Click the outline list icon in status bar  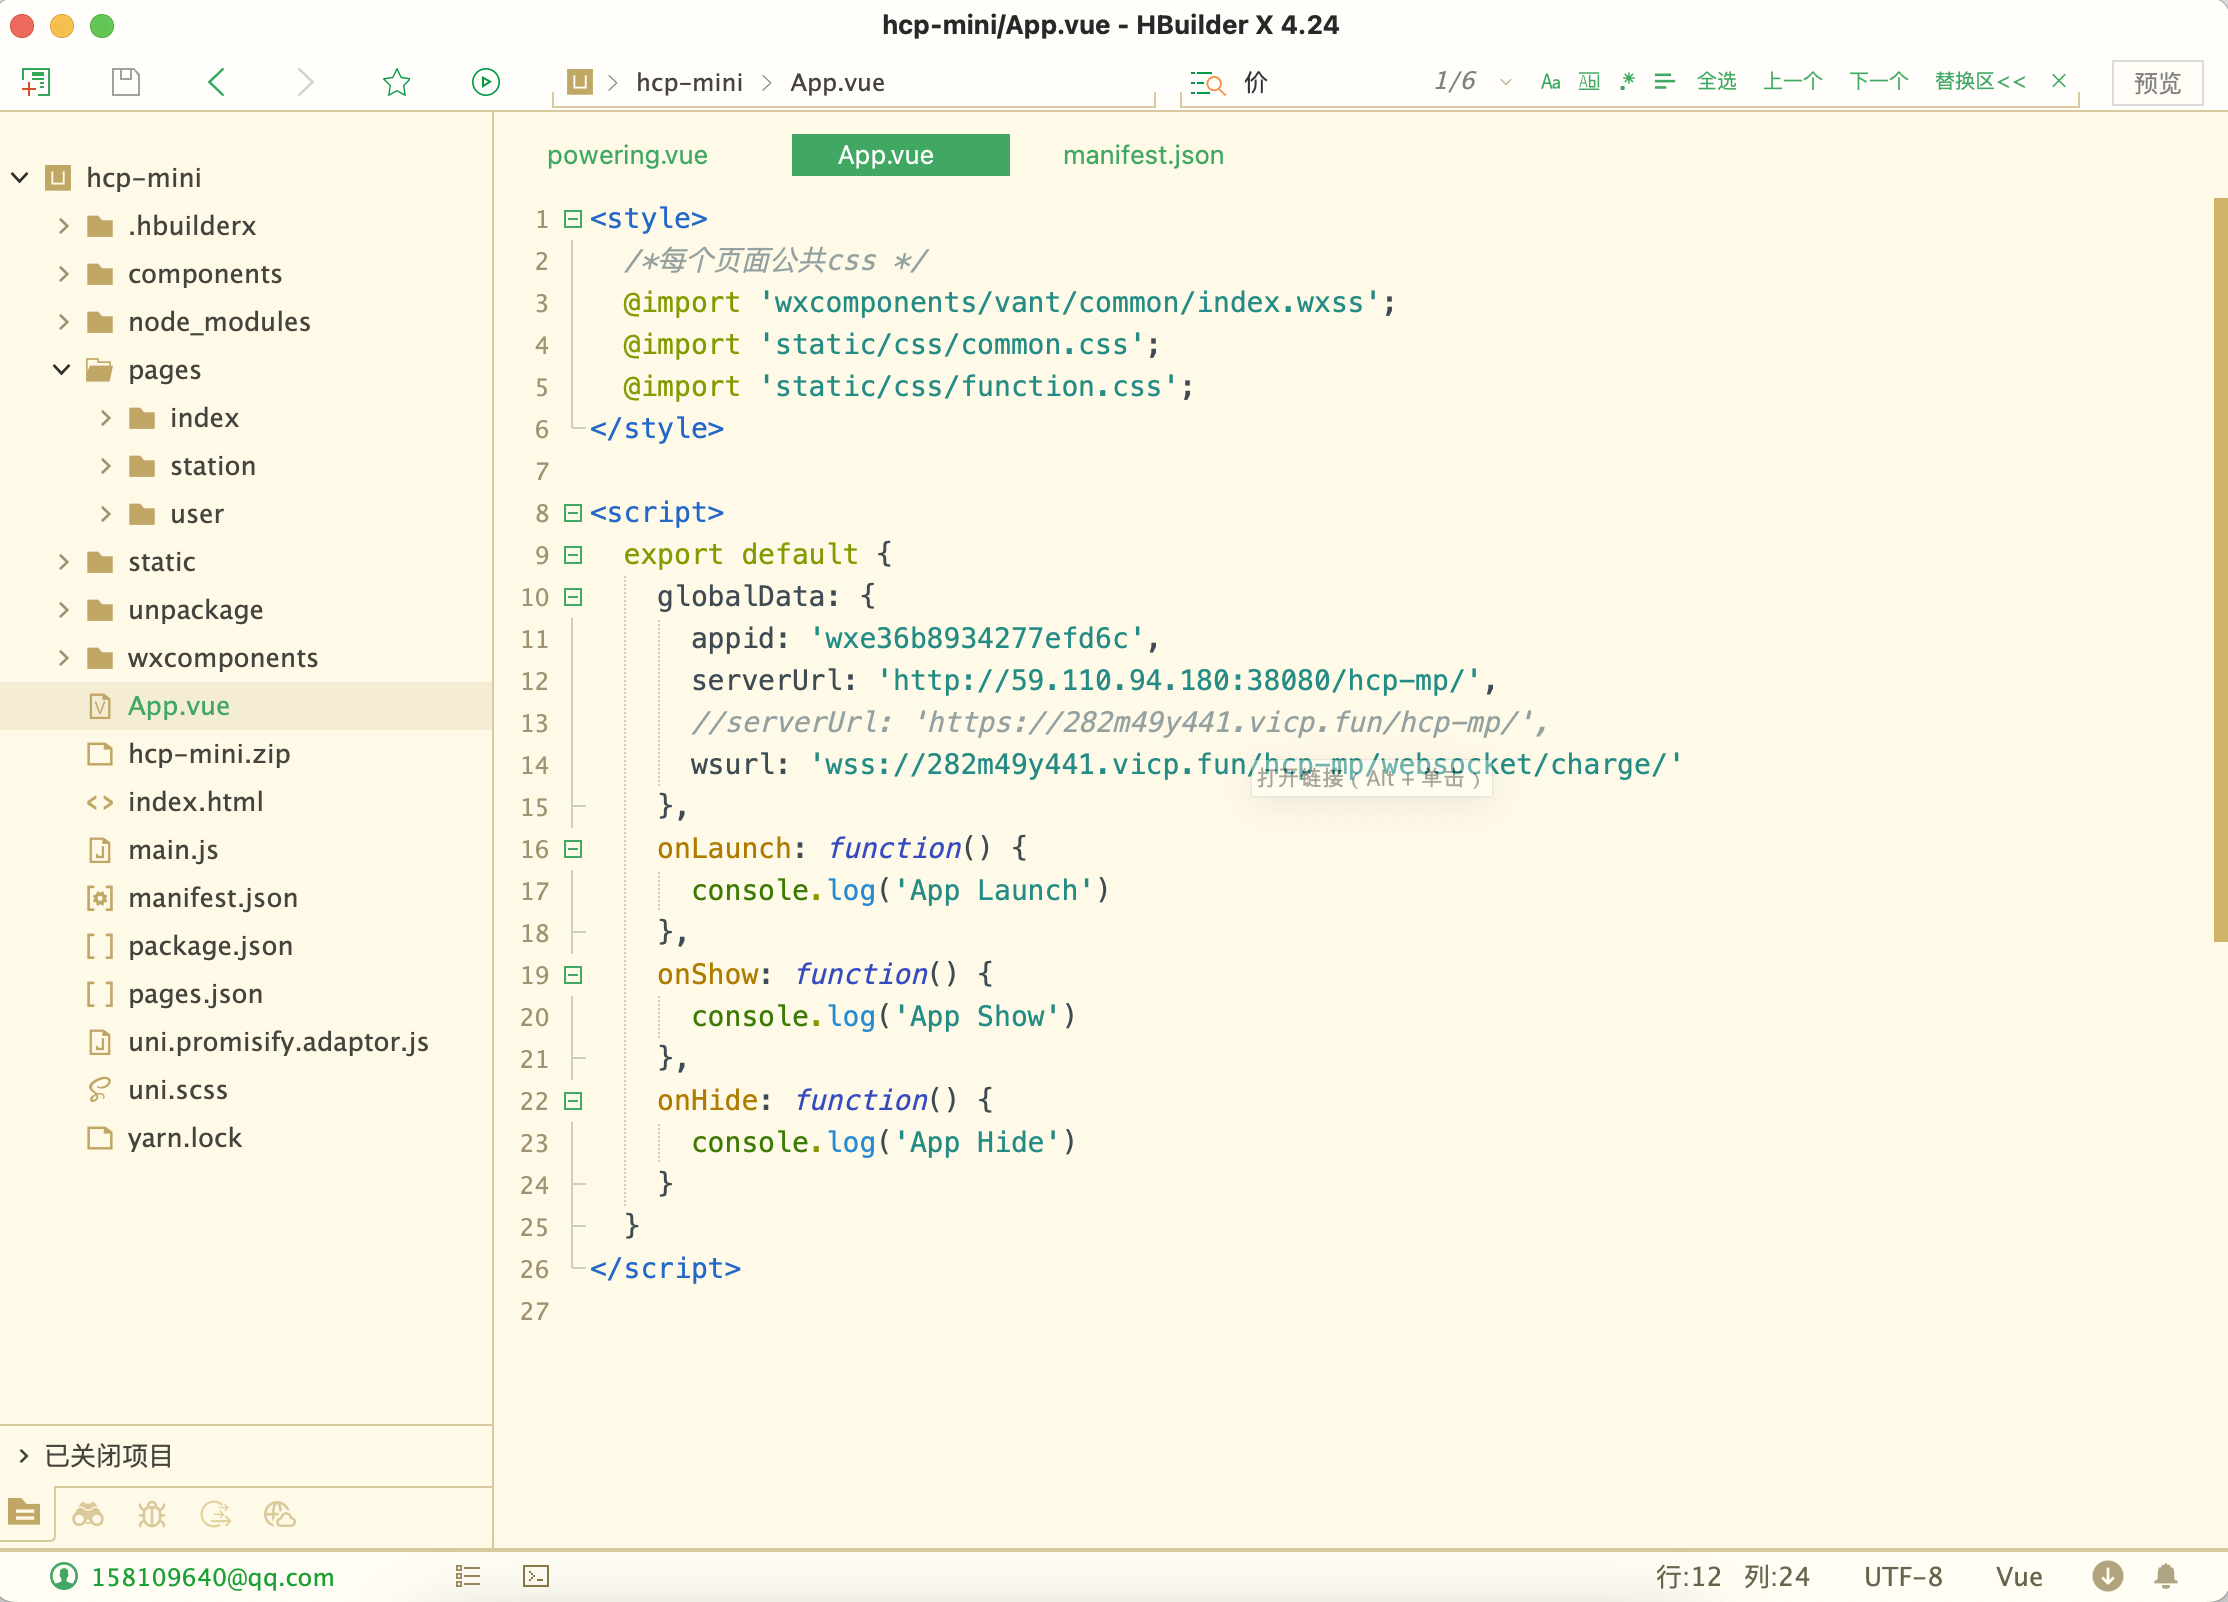(x=468, y=1577)
